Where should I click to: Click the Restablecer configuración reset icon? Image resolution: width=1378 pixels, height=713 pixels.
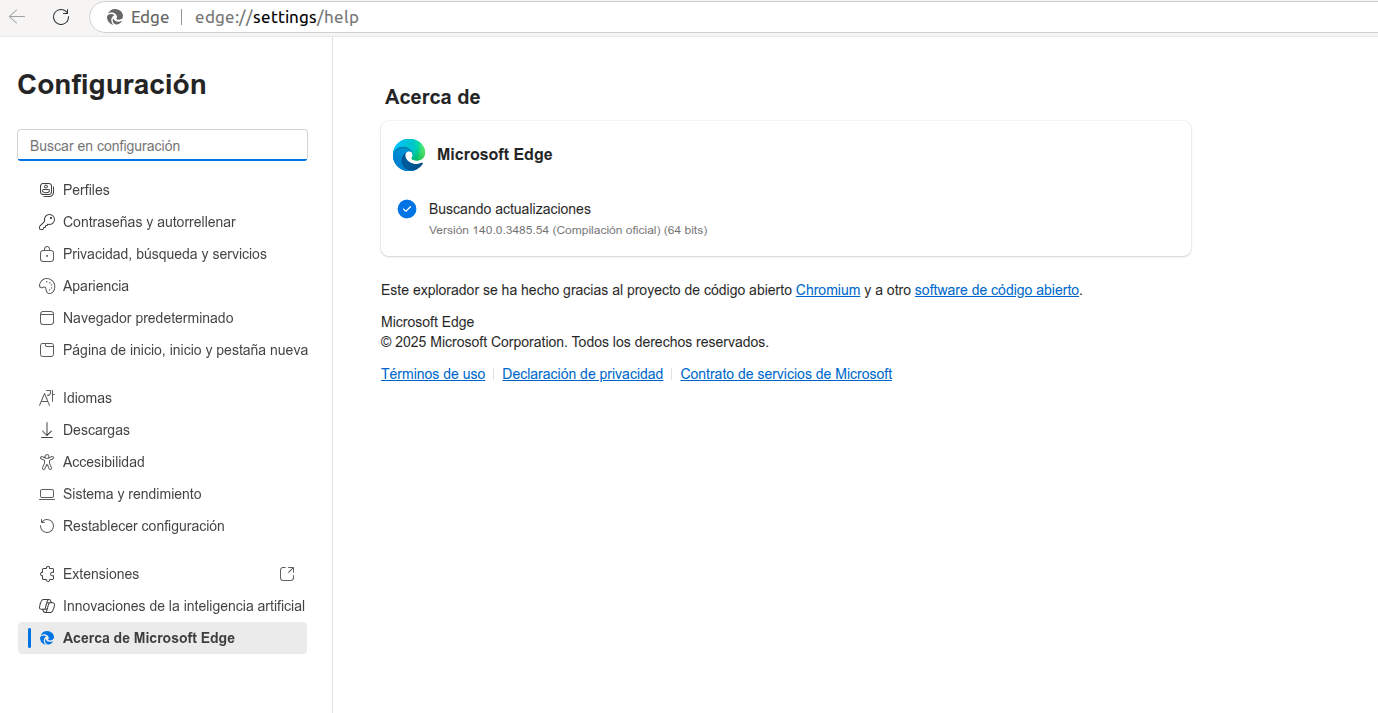(x=46, y=525)
